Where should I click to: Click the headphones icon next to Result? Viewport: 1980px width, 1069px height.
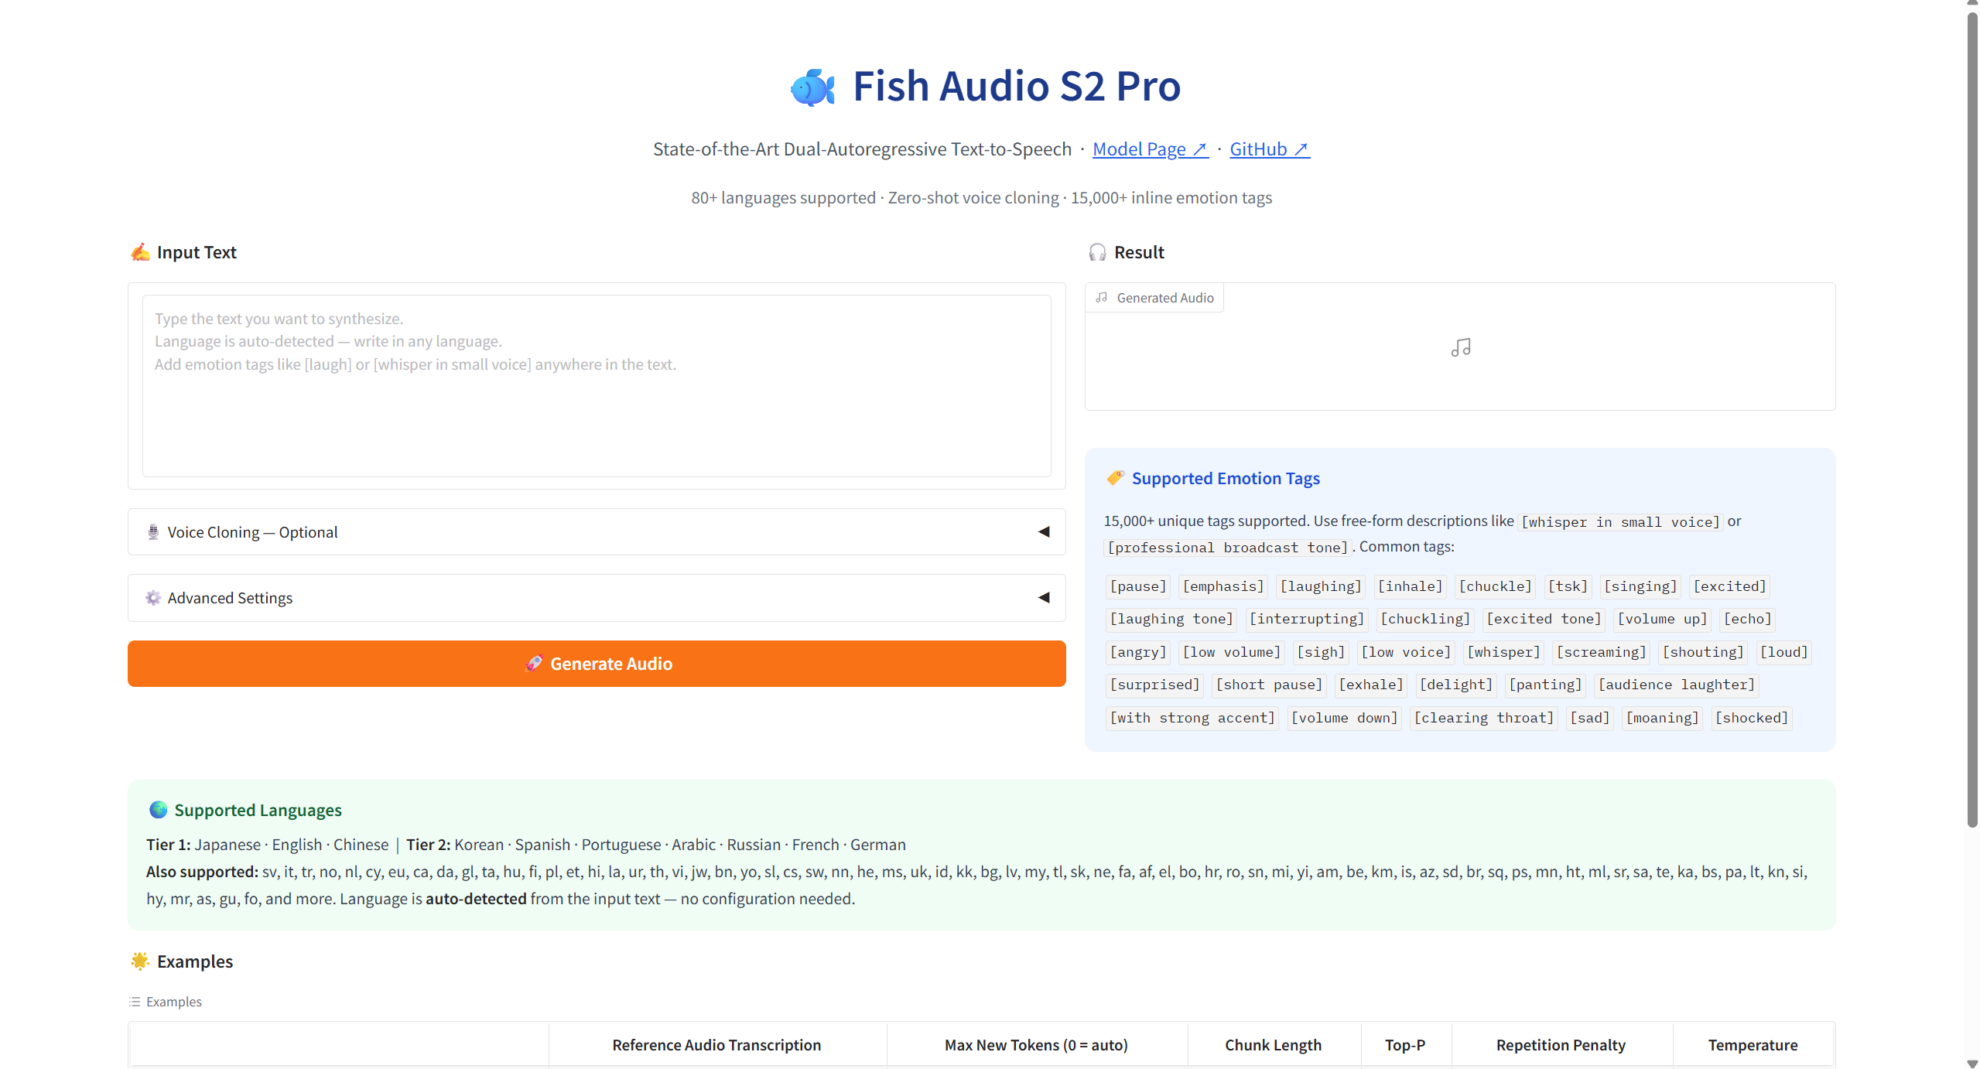click(1097, 252)
